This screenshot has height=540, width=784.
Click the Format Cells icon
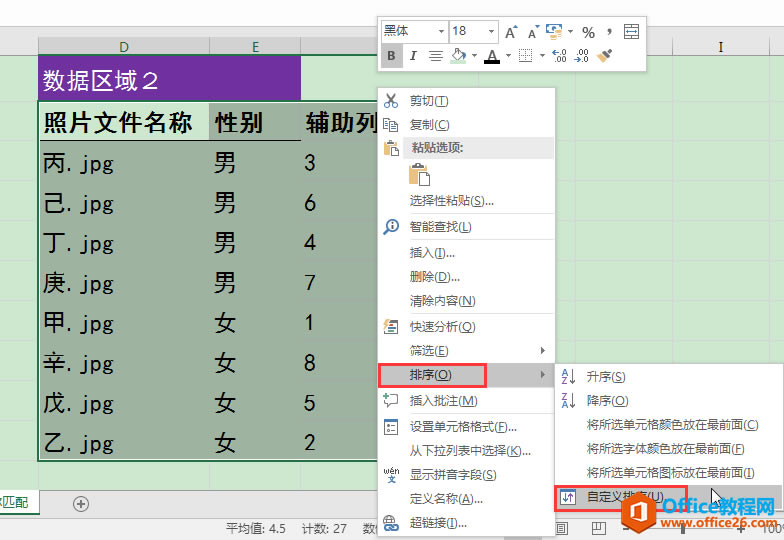pos(390,426)
